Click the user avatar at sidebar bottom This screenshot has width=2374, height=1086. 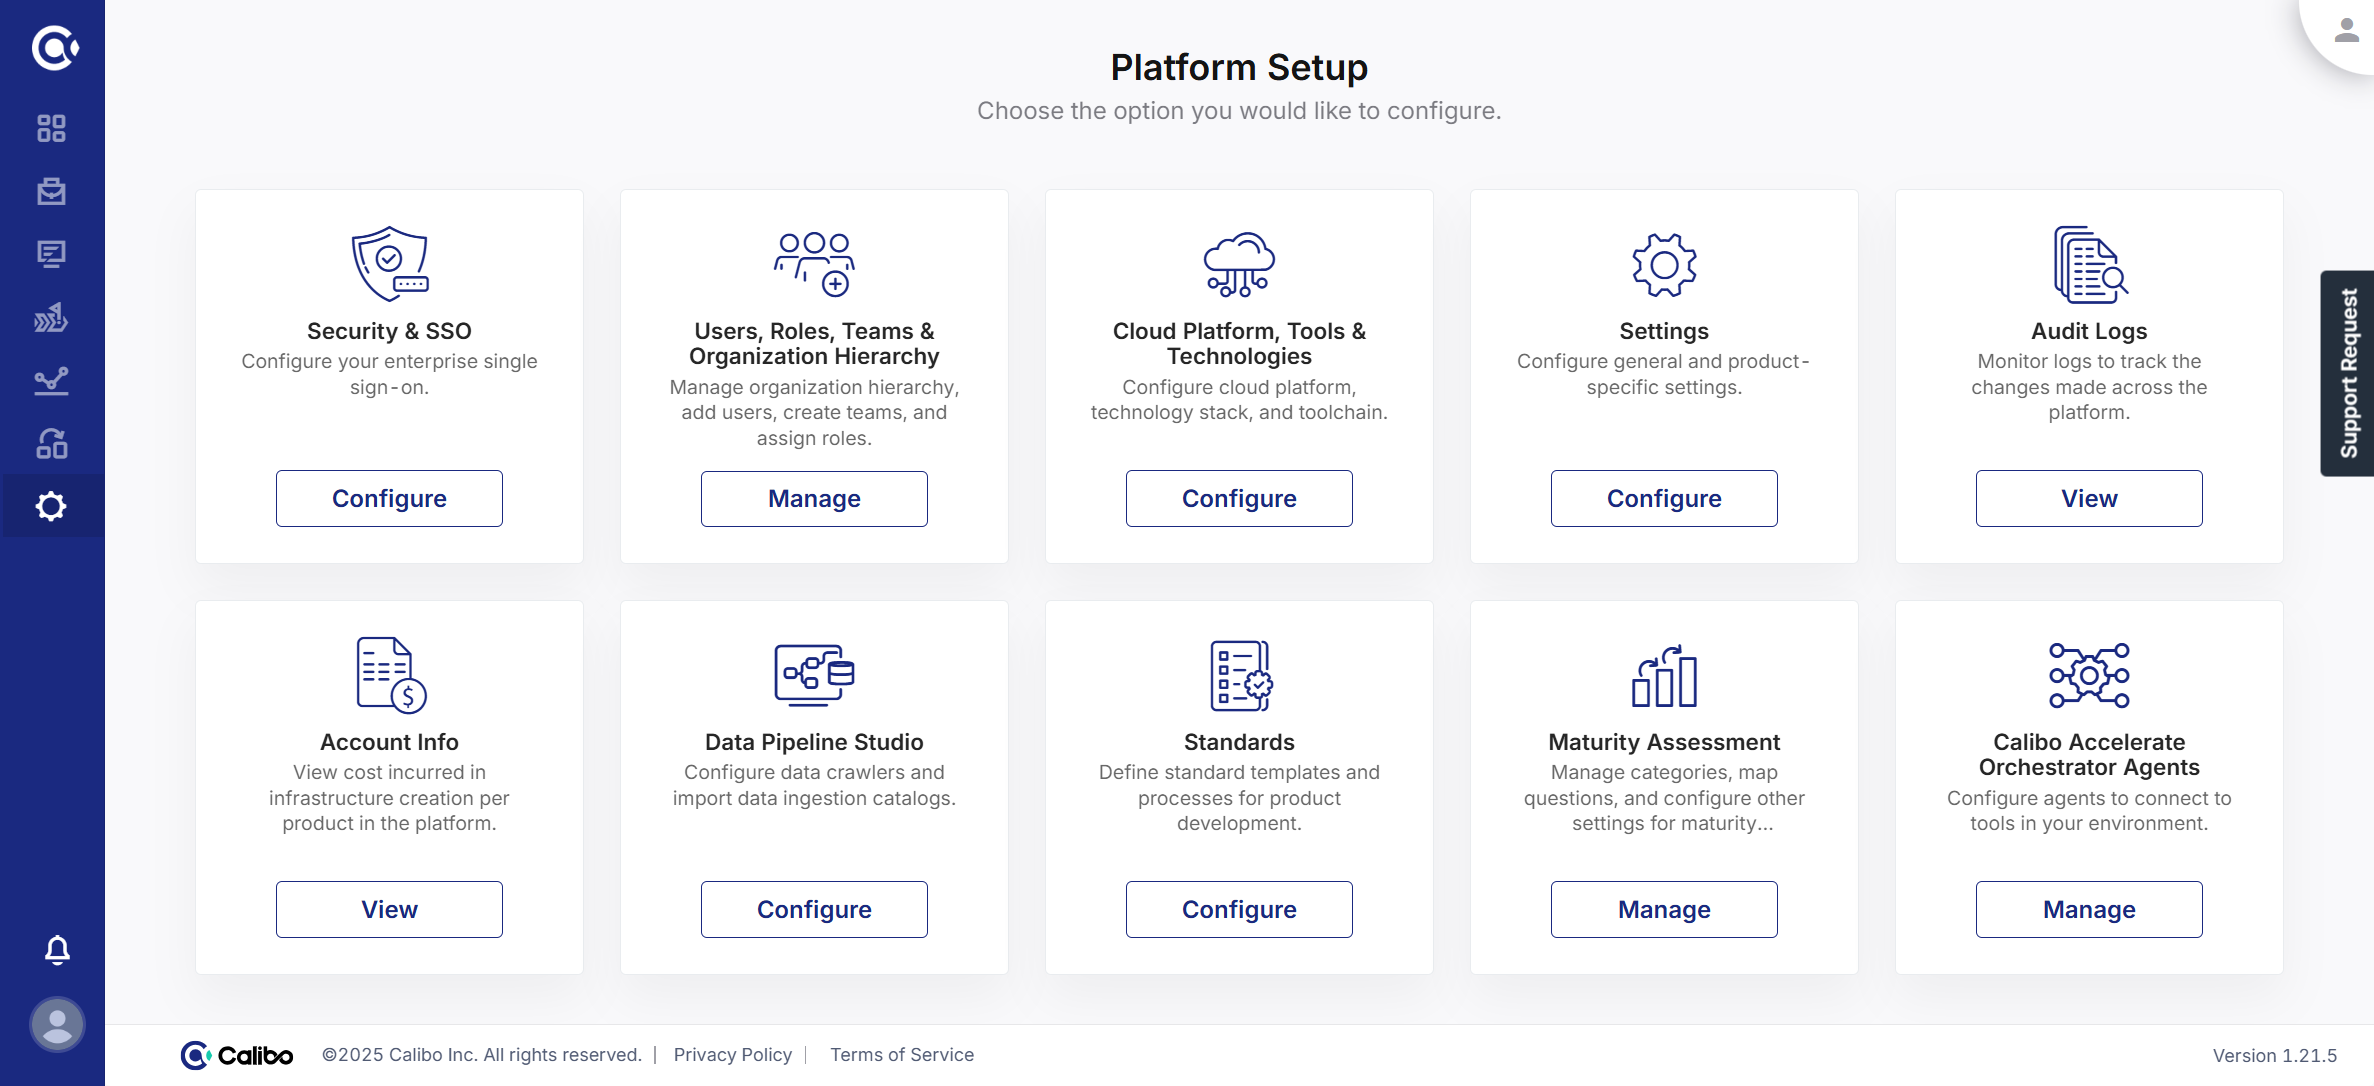pyautogui.click(x=57, y=1024)
